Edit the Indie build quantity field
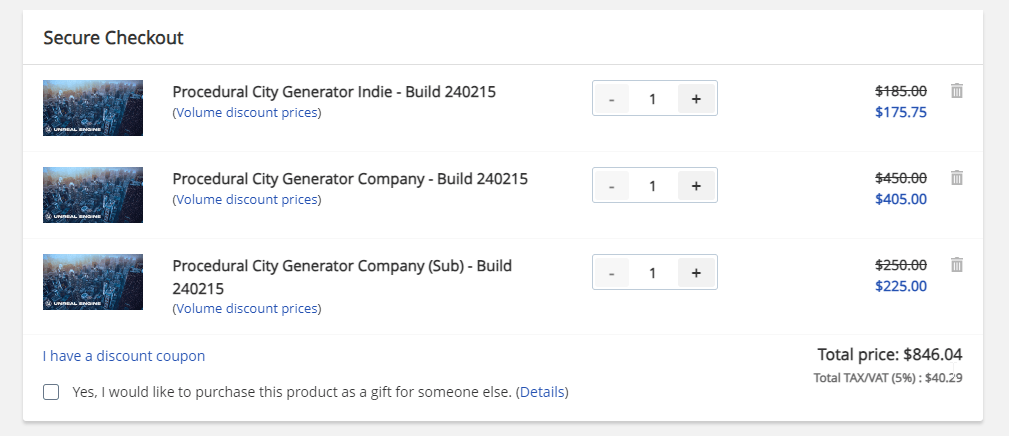1009x436 pixels. tap(653, 99)
